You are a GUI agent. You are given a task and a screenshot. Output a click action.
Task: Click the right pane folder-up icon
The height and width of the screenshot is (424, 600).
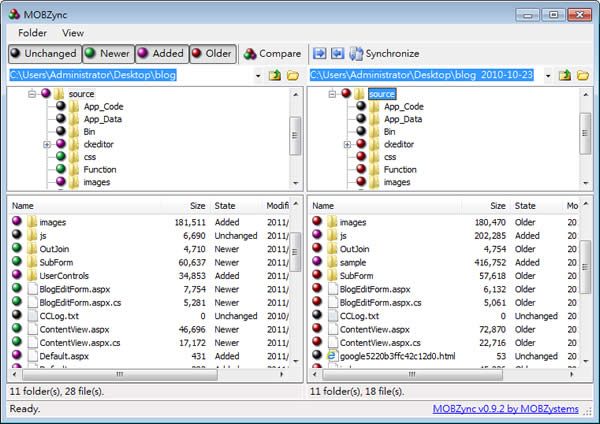[565, 75]
